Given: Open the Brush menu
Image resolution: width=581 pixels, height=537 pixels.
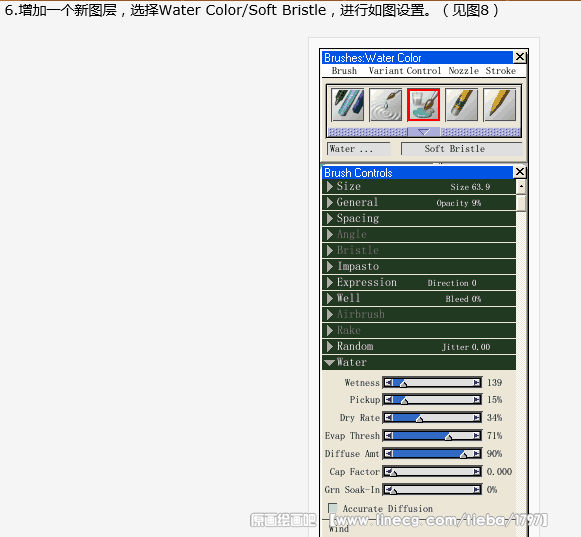Looking at the screenshot, I should (344, 71).
